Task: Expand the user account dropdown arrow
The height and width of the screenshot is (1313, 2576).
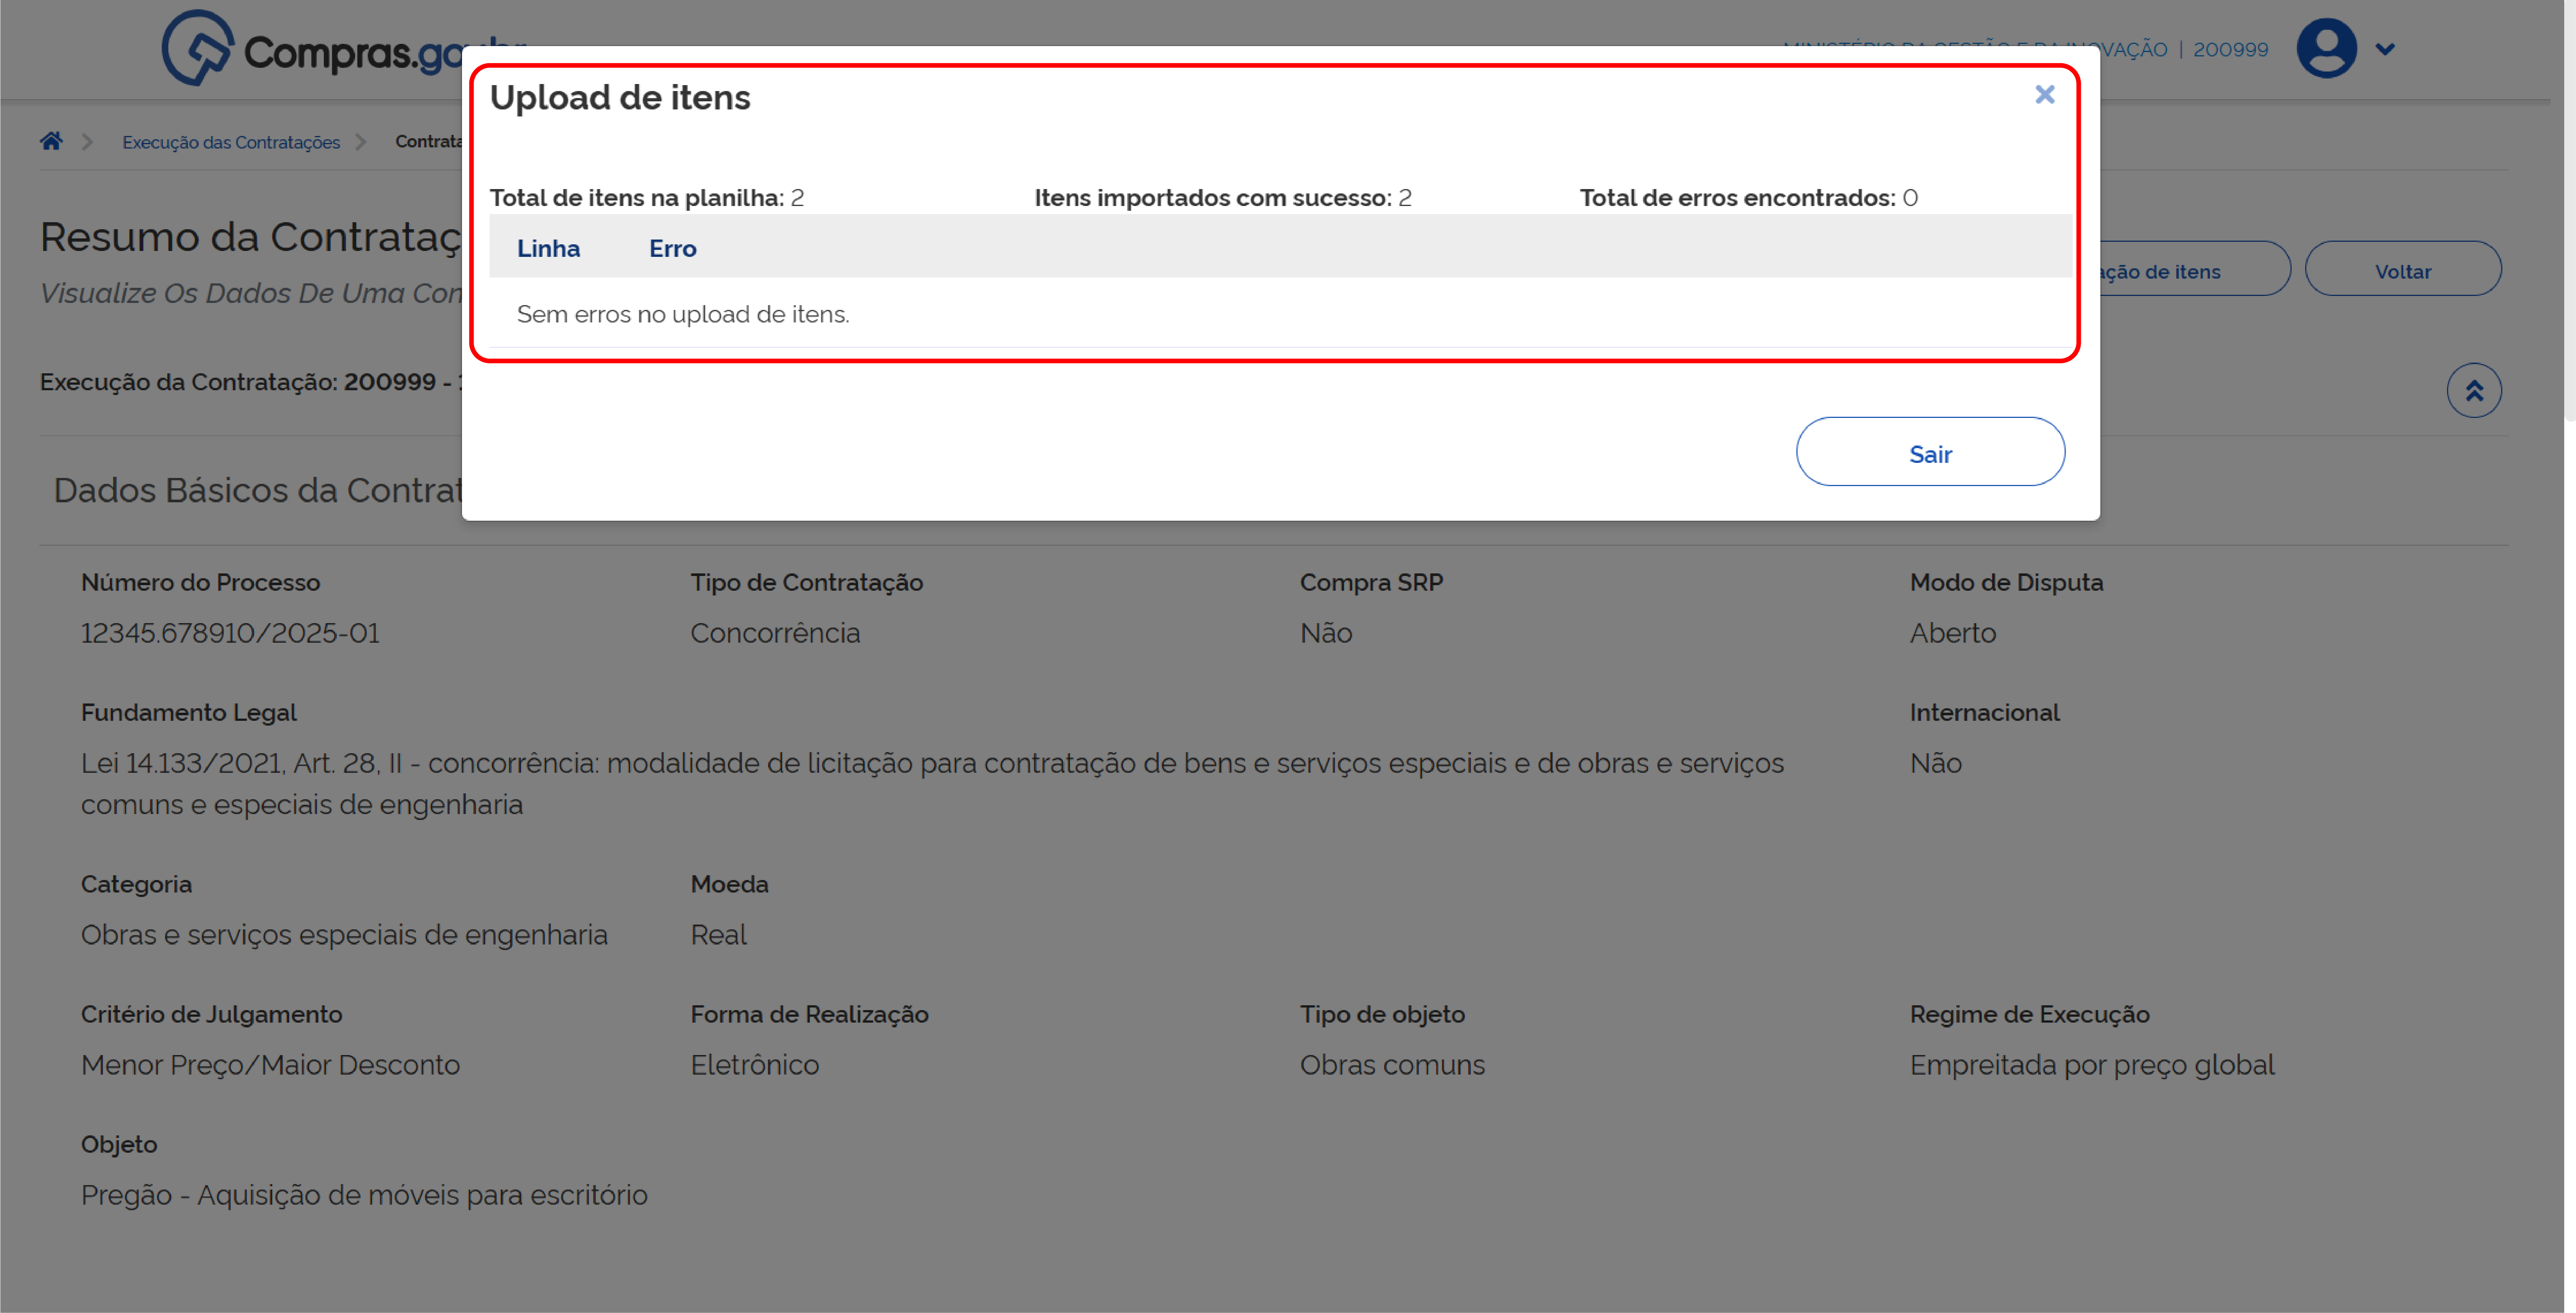Action: pos(2385,49)
